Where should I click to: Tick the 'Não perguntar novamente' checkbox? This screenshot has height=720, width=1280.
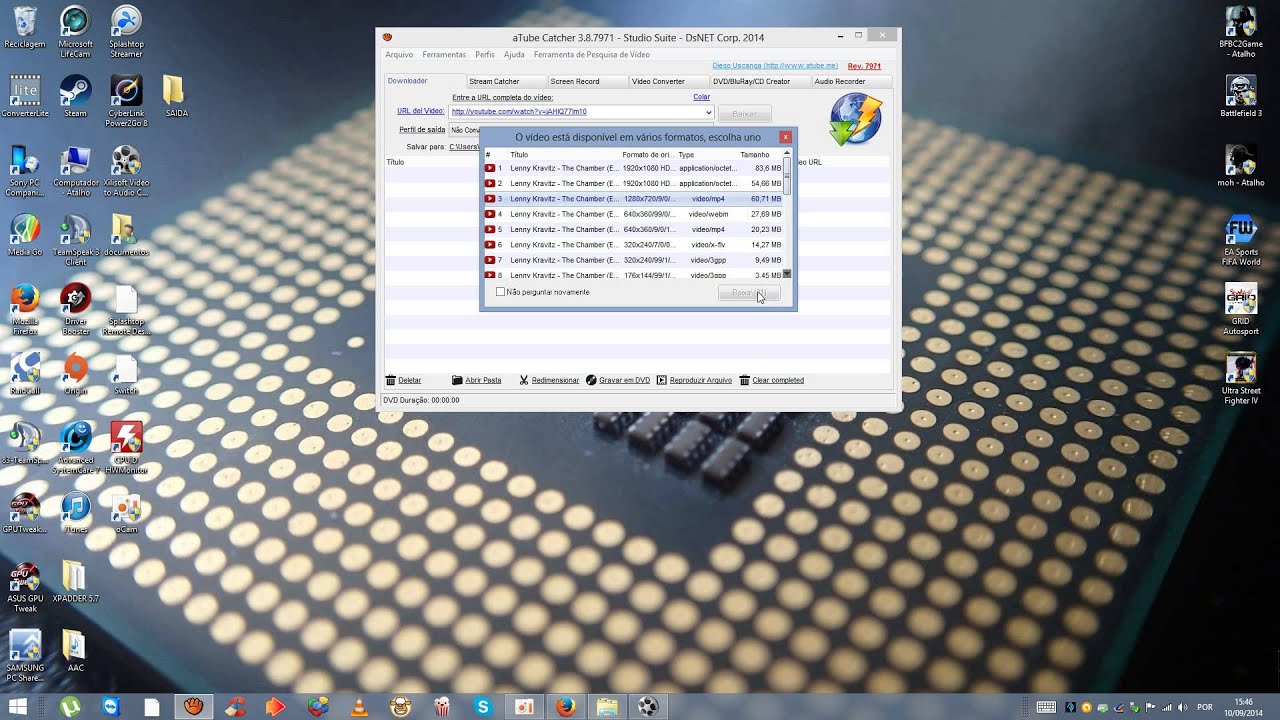click(501, 292)
